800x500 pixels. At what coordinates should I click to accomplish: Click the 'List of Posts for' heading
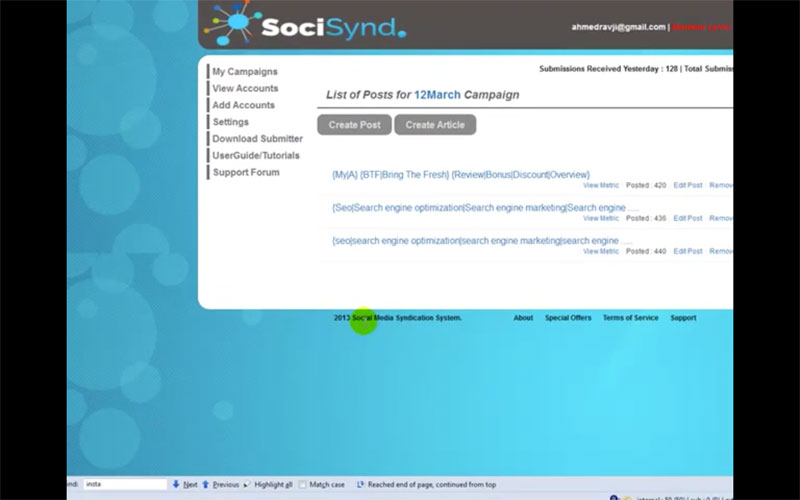(x=368, y=95)
